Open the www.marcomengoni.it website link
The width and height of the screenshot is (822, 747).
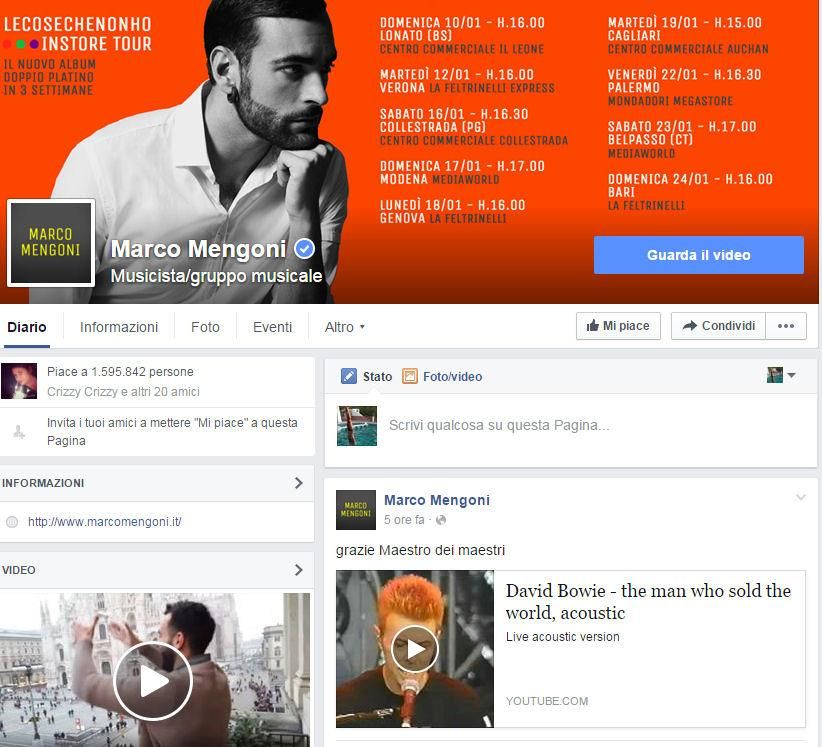(104, 522)
